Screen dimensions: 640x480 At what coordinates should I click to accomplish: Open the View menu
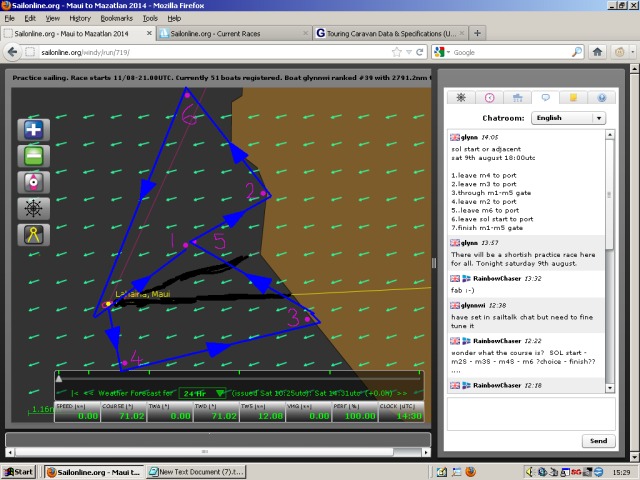pos(53,18)
